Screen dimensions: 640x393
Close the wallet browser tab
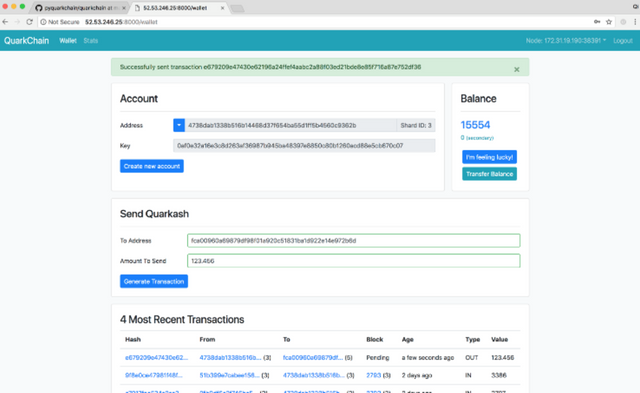click(222, 8)
